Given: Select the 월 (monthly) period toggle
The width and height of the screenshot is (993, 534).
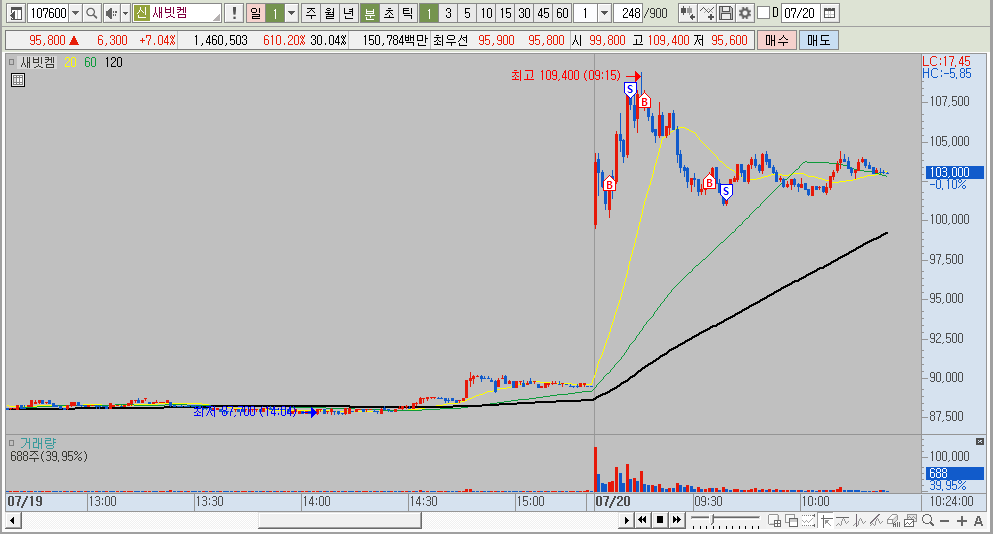Looking at the screenshot, I should pos(330,13).
